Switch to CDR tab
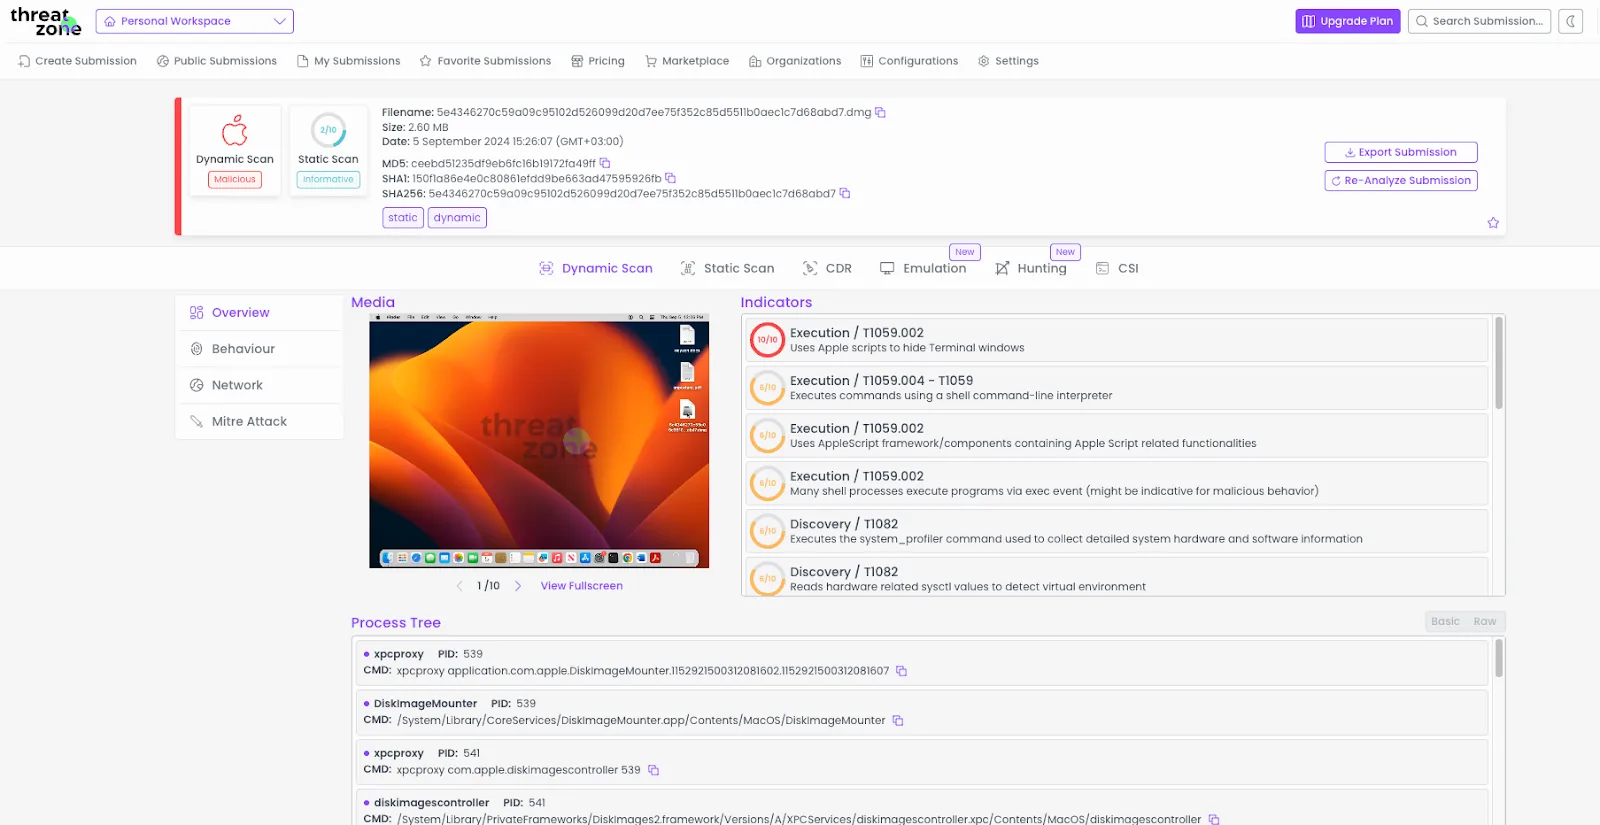The image size is (1600, 825). click(x=827, y=268)
